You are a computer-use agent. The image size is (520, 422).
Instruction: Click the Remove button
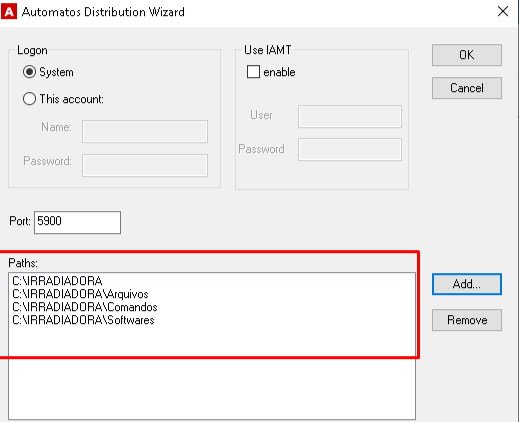click(467, 320)
